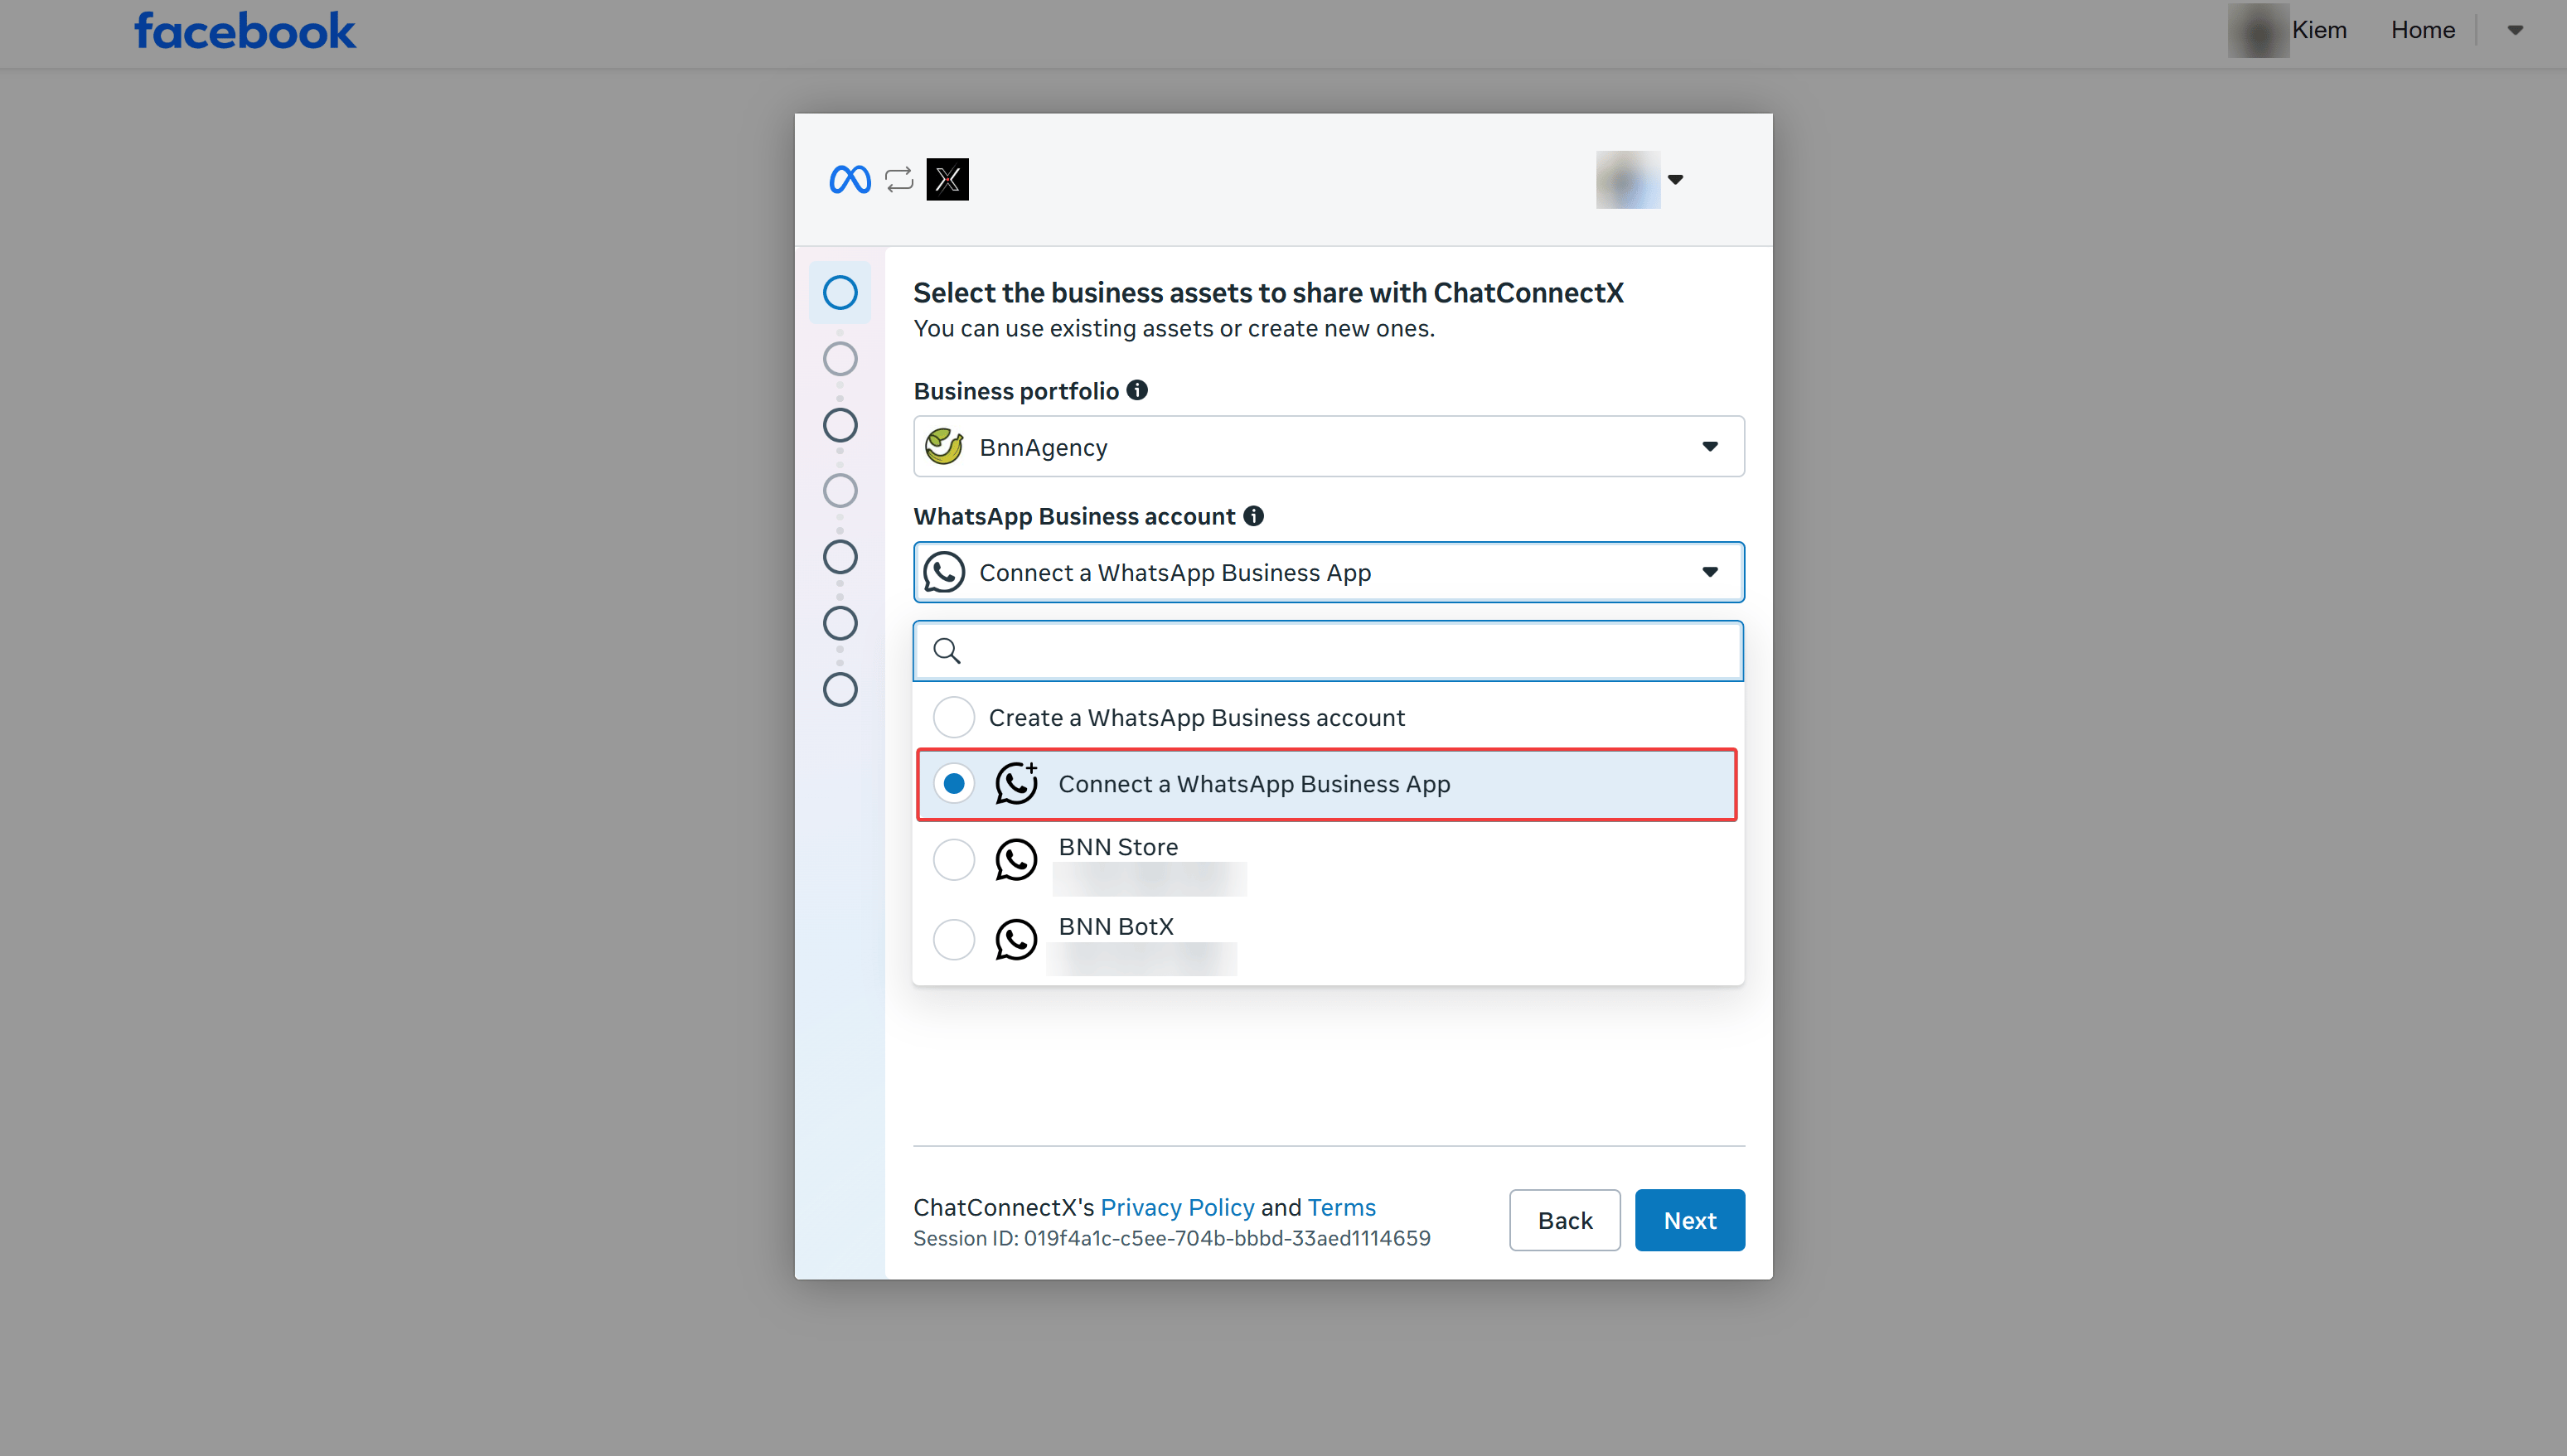Viewport: 2567px width, 1456px height.
Task: Click the second step circle in sidebar
Action: click(x=840, y=359)
